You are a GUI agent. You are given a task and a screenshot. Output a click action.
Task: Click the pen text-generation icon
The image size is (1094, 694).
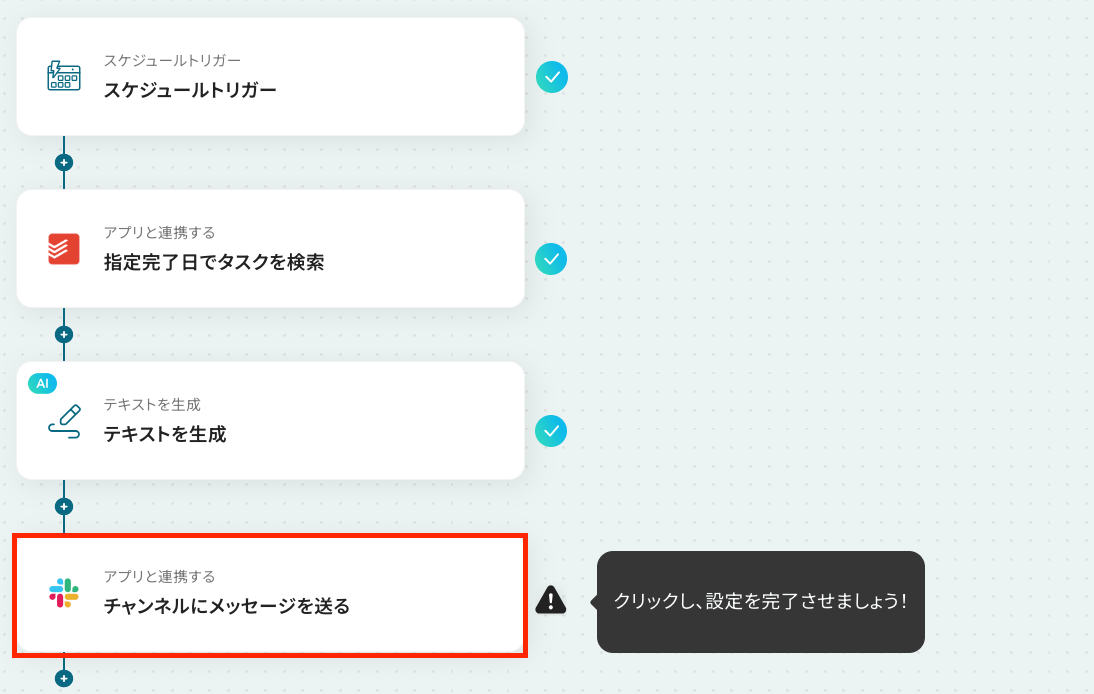[64, 421]
